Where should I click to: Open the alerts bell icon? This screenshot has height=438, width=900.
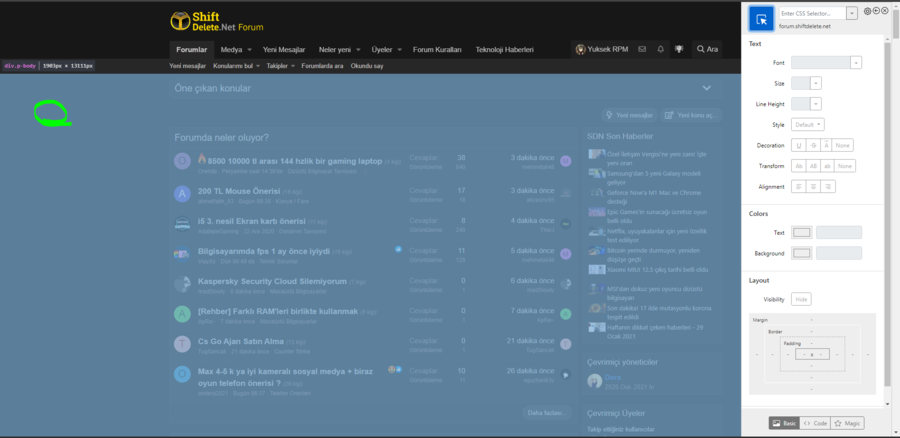coord(661,49)
